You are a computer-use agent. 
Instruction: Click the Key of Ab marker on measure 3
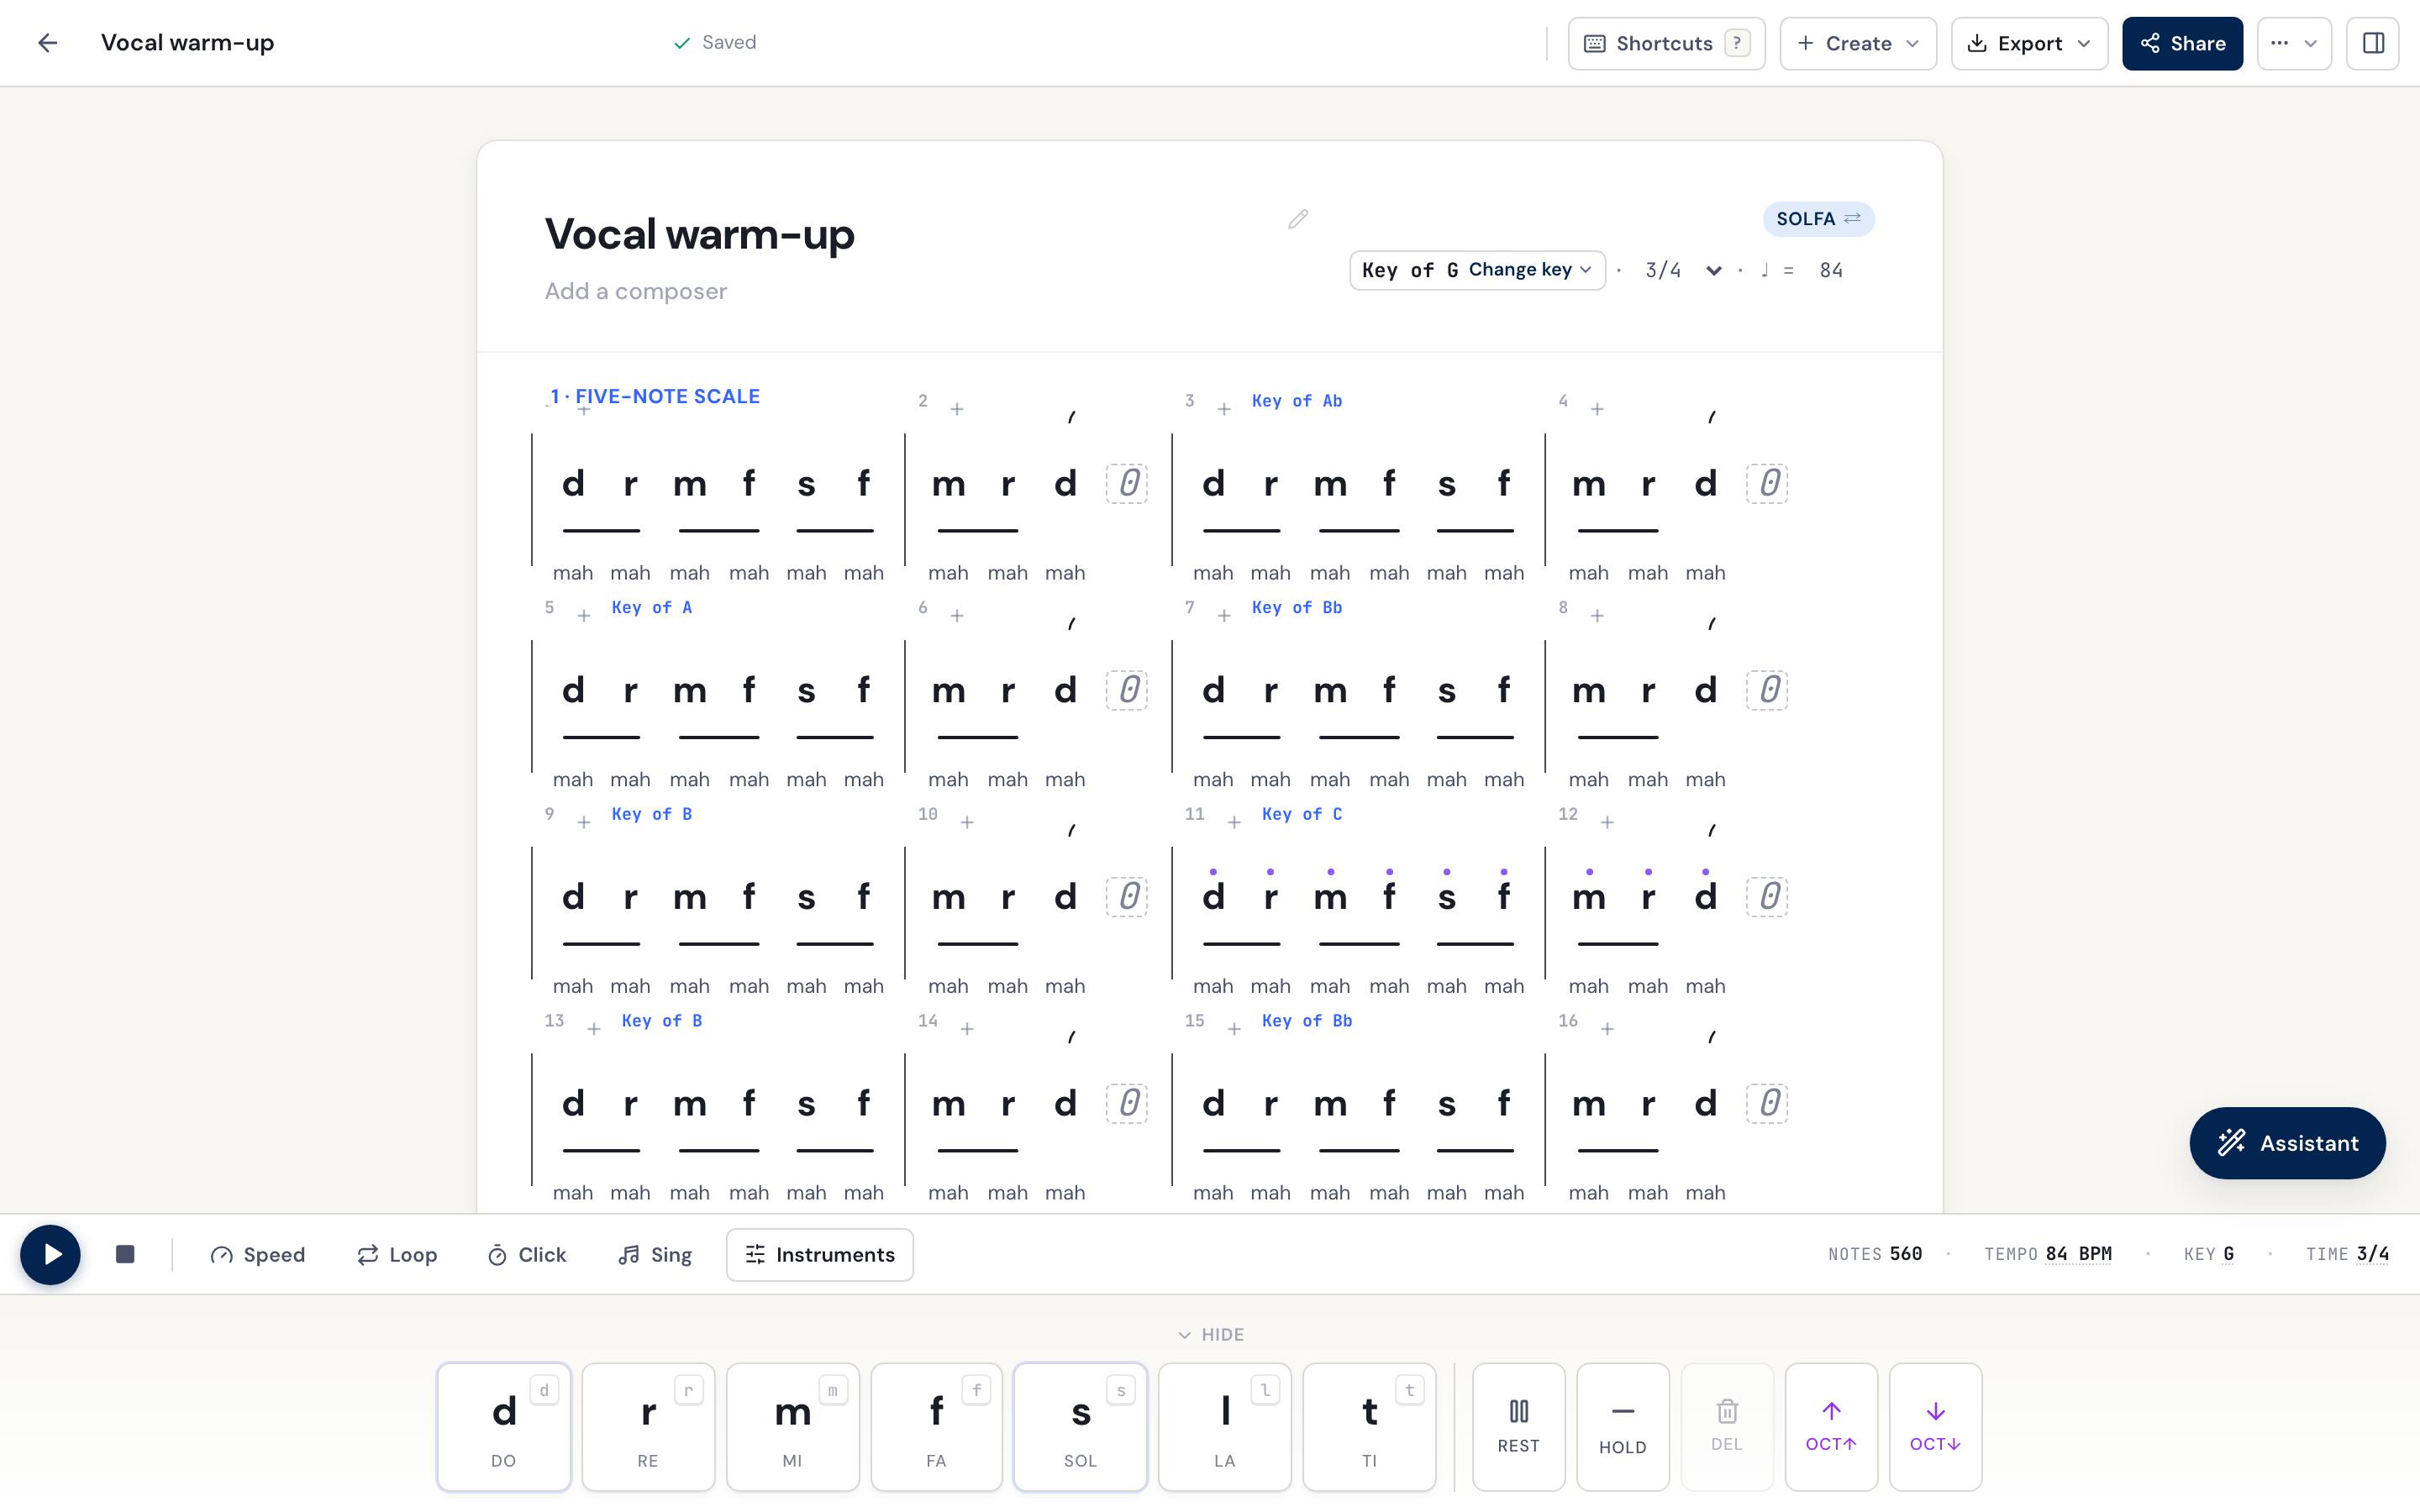1297,401
